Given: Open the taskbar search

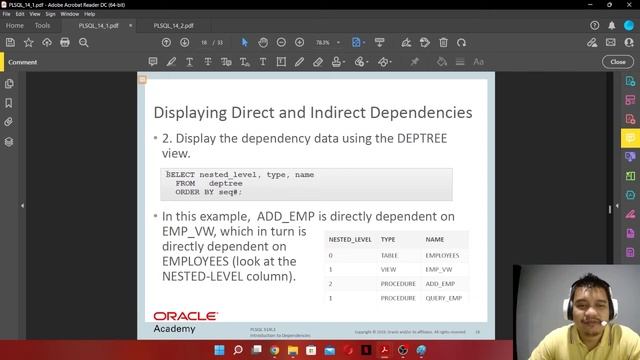Looking at the screenshot, I should (x=238, y=350).
